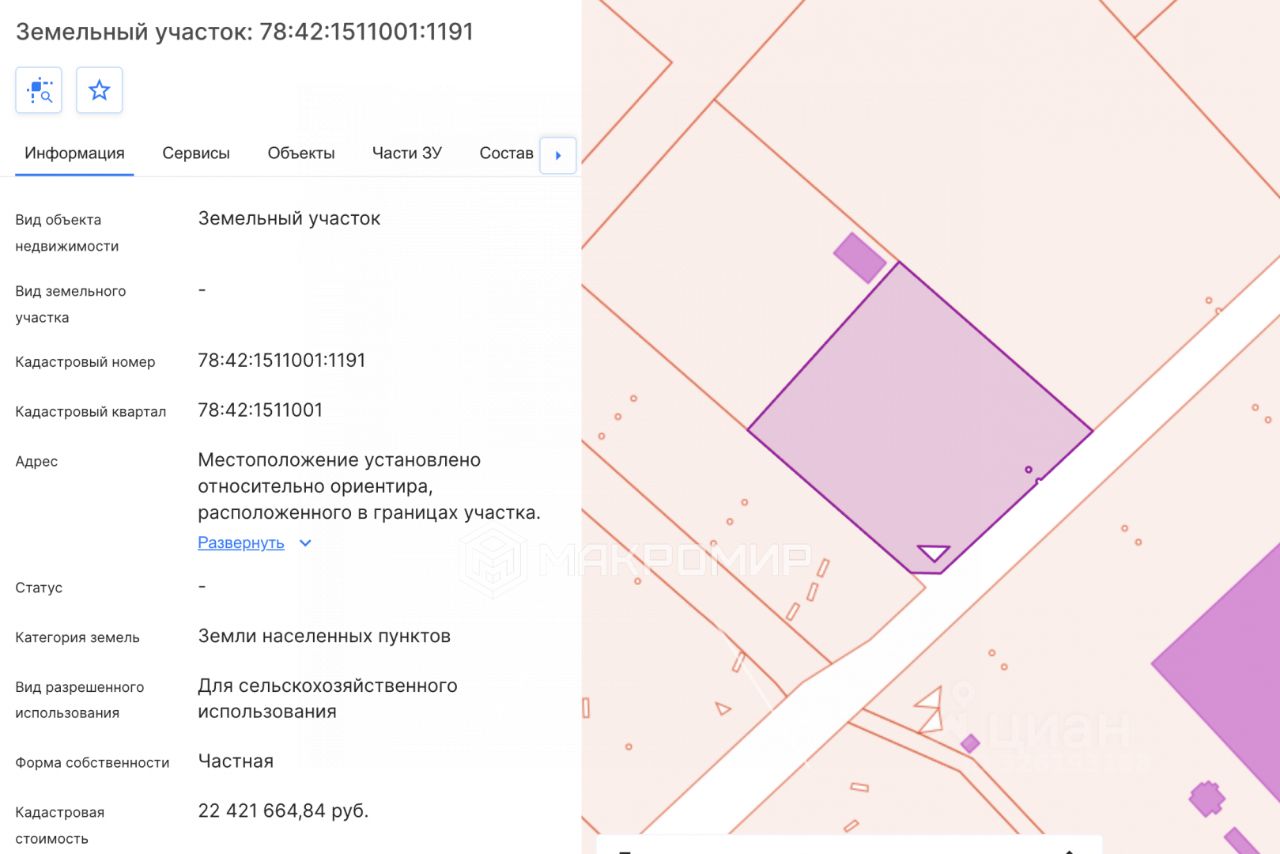Click the locate-on-map search icon button
Image resolution: width=1280 pixels, height=854 pixels.
coord(39,91)
